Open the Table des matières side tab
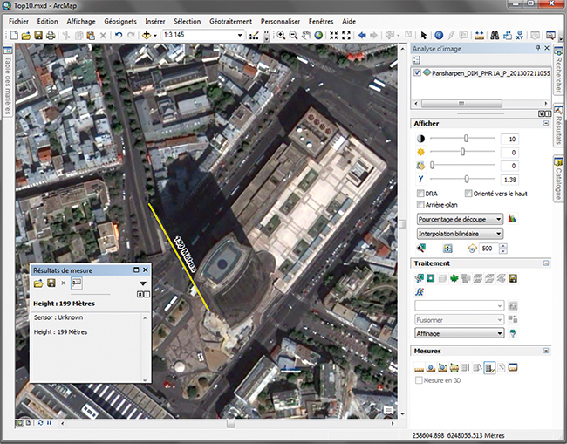Image resolution: width=567 pixels, height=444 pixels. 7,81
